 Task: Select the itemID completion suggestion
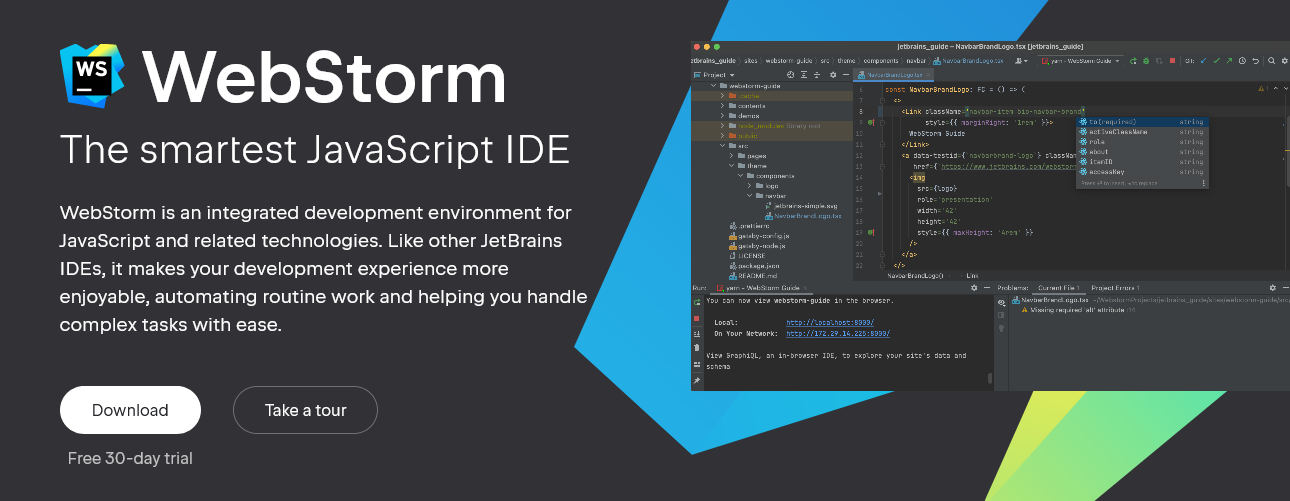click(x=1142, y=161)
